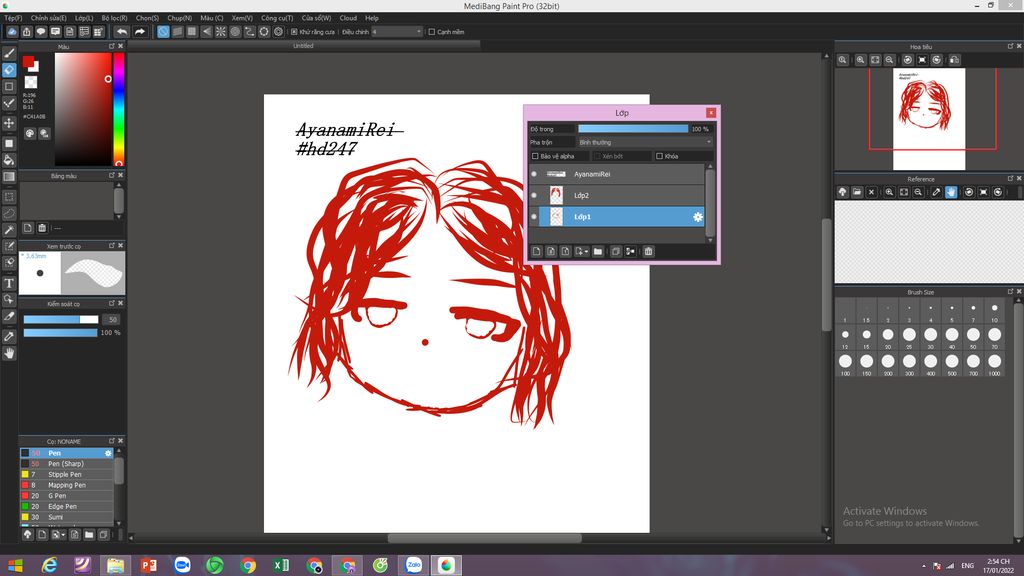Click the Undo arrow in the toolbar
This screenshot has width=1024, height=576.
pos(122,31)
